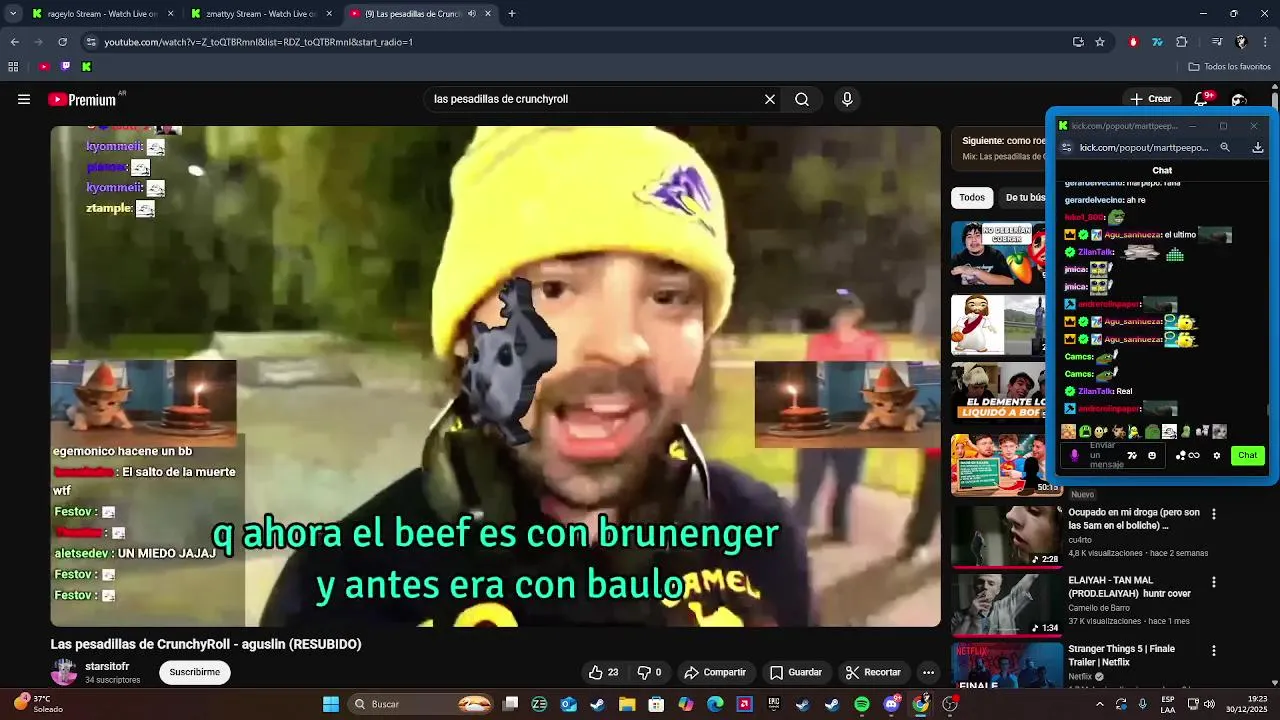
Task: Clear the YouTube search box text
Action: click(770, 99)
